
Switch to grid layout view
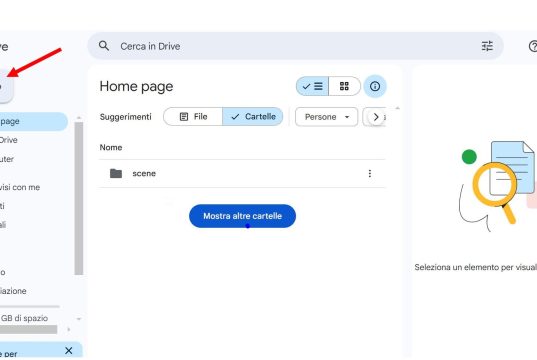(x=344, y=86)
